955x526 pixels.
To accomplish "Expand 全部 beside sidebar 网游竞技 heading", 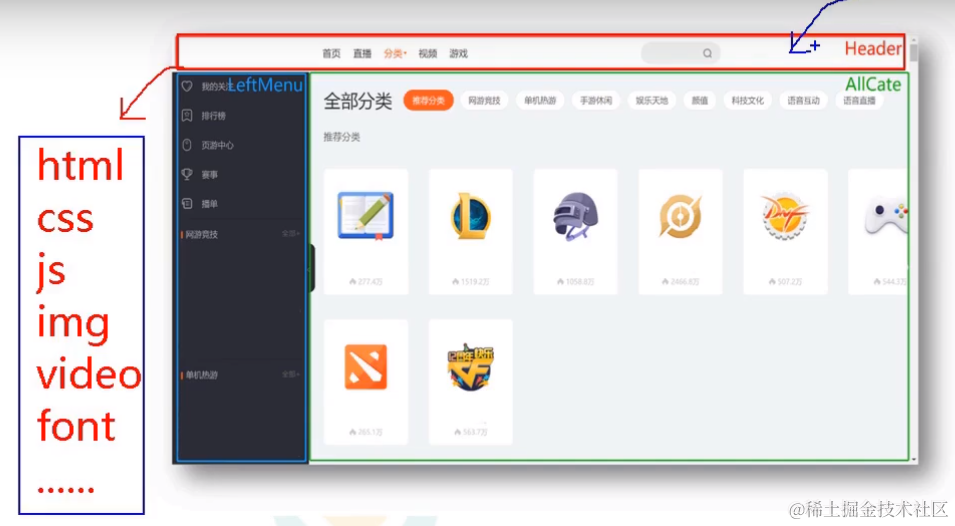I will (x=291, y=234).
